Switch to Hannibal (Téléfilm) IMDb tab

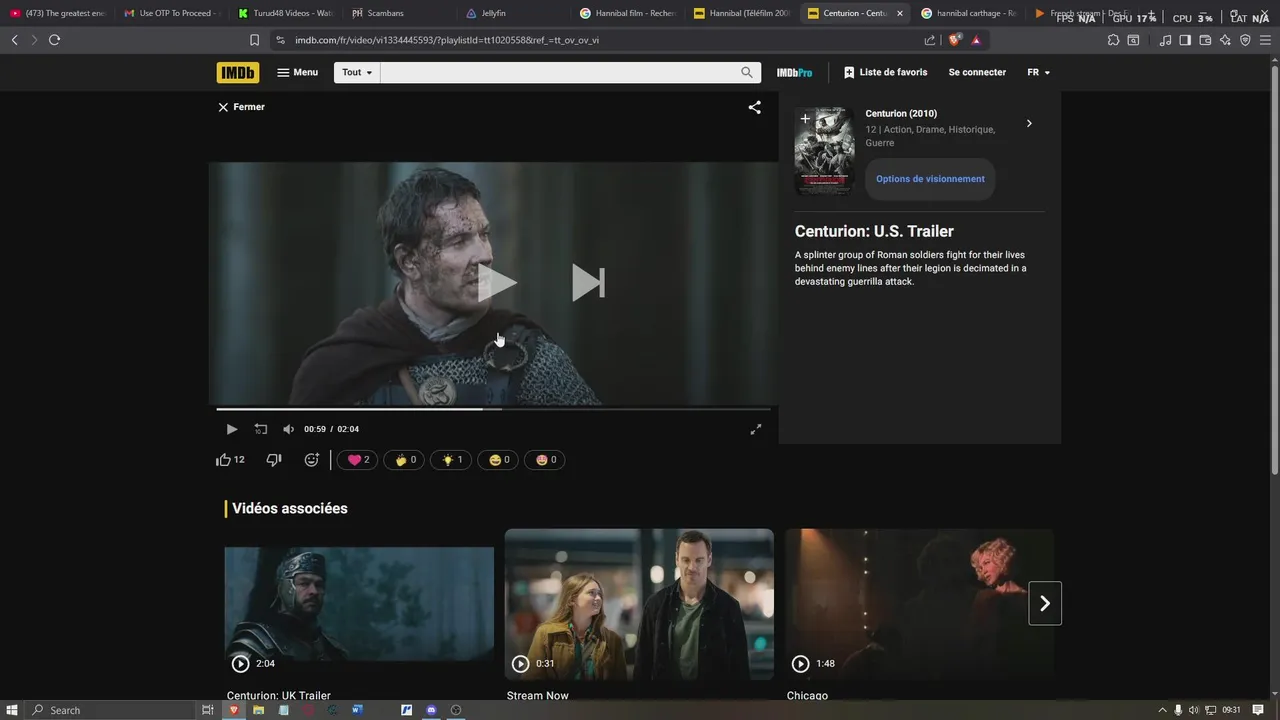point(742,13)
